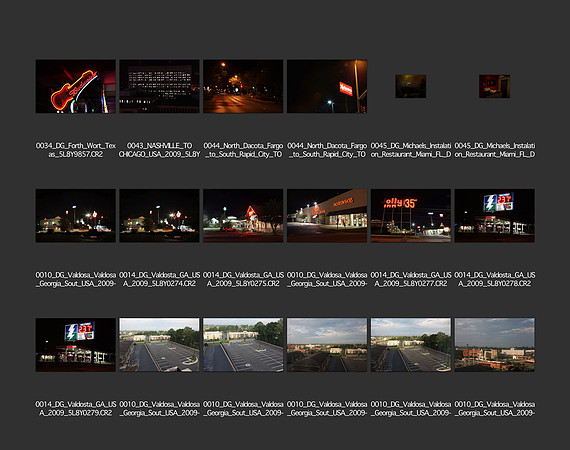Select the empty street with orange streetlights photo
The image size is (570, 450).
point(243,87)
